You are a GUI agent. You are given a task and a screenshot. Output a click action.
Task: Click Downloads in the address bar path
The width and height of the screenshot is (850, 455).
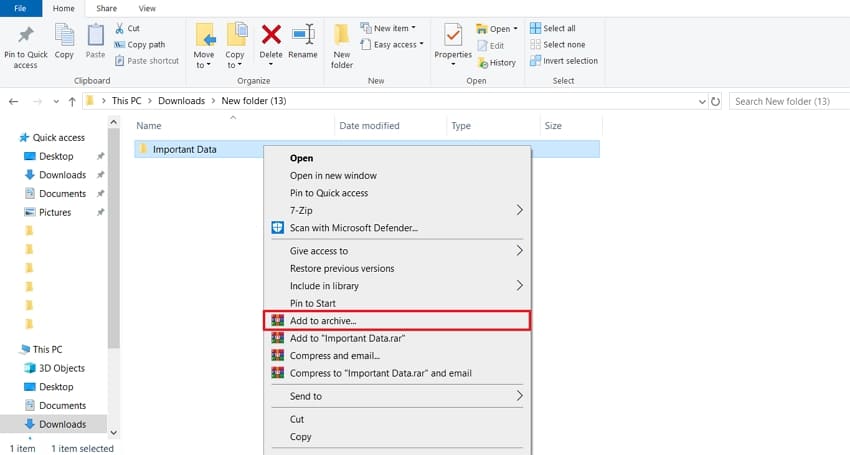click(x=182, y=101)
